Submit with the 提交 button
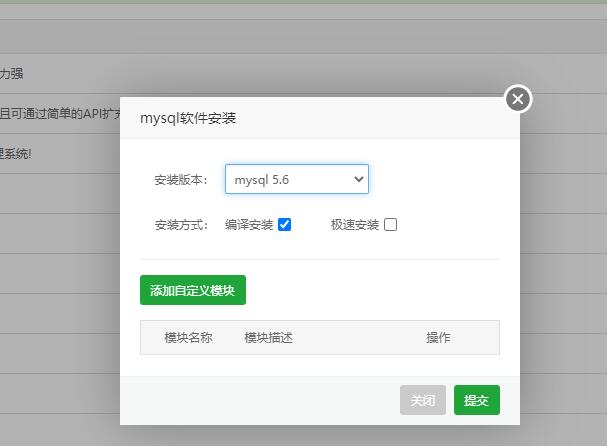607x446 pixels. 477,400
